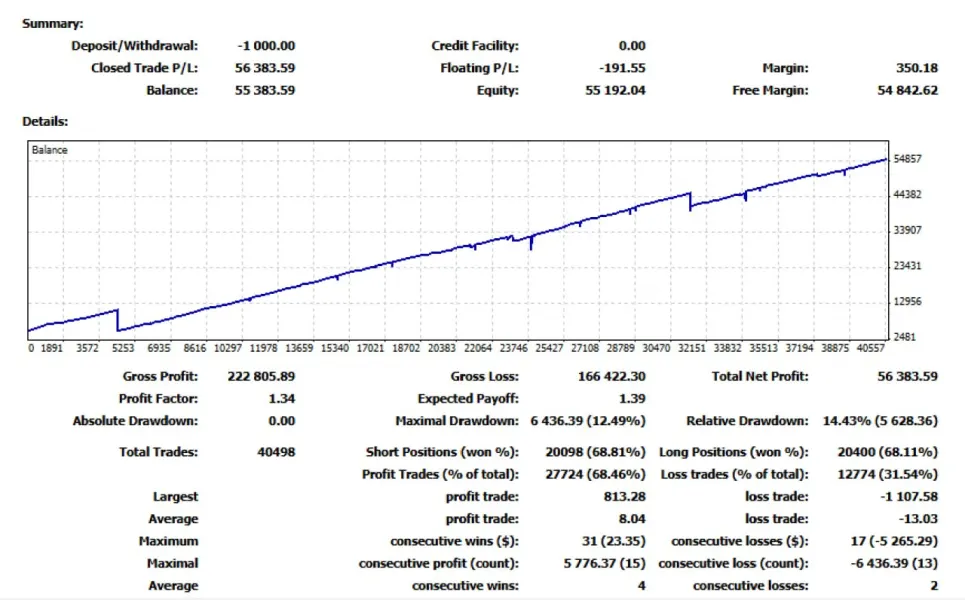
Task: Click the x-axis marker 20383 on chart
Action: click(441, 348)
